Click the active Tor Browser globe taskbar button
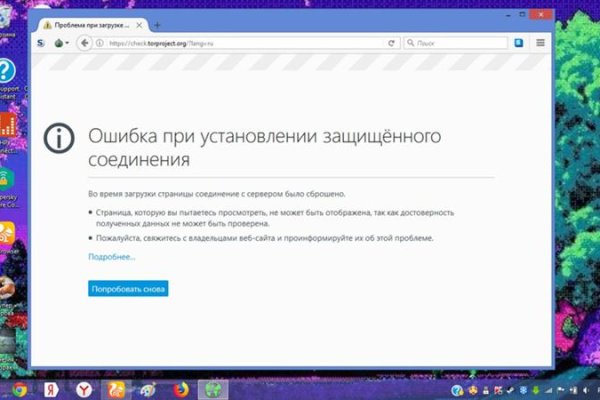Screen dimensions: 600x400 pos(214,389)
